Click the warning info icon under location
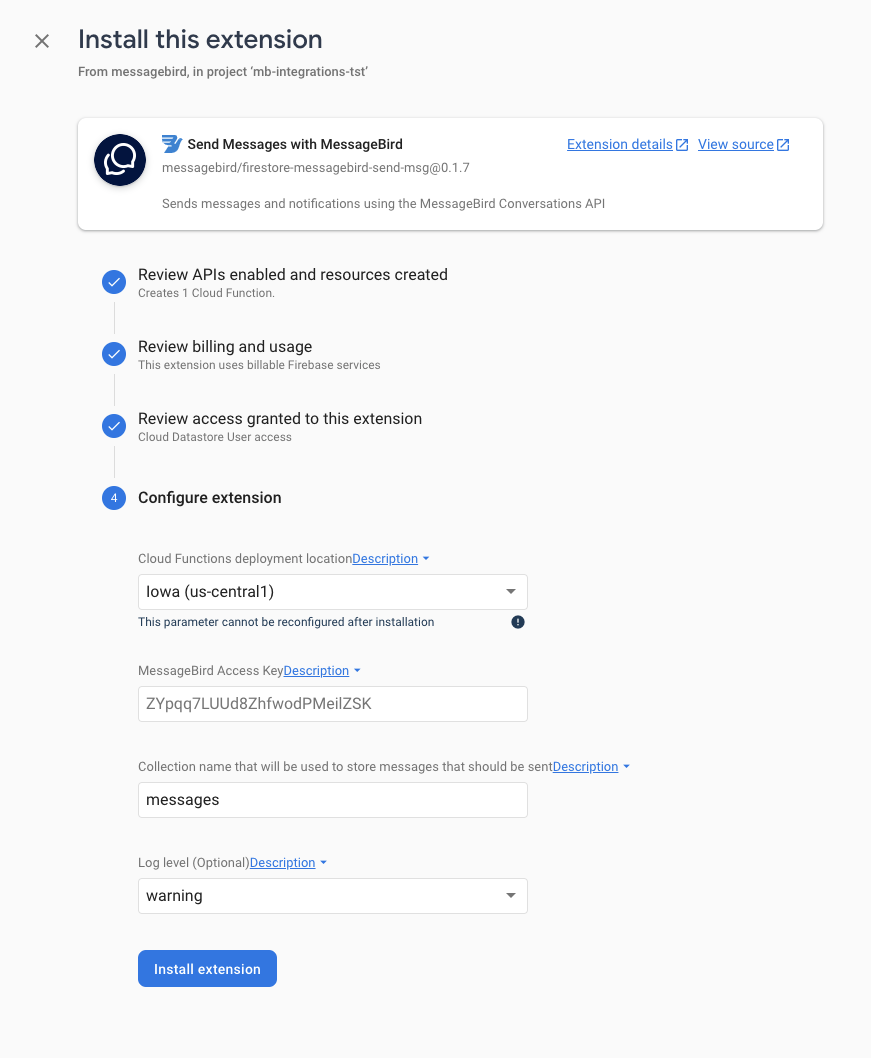 [x=517, y=622]
